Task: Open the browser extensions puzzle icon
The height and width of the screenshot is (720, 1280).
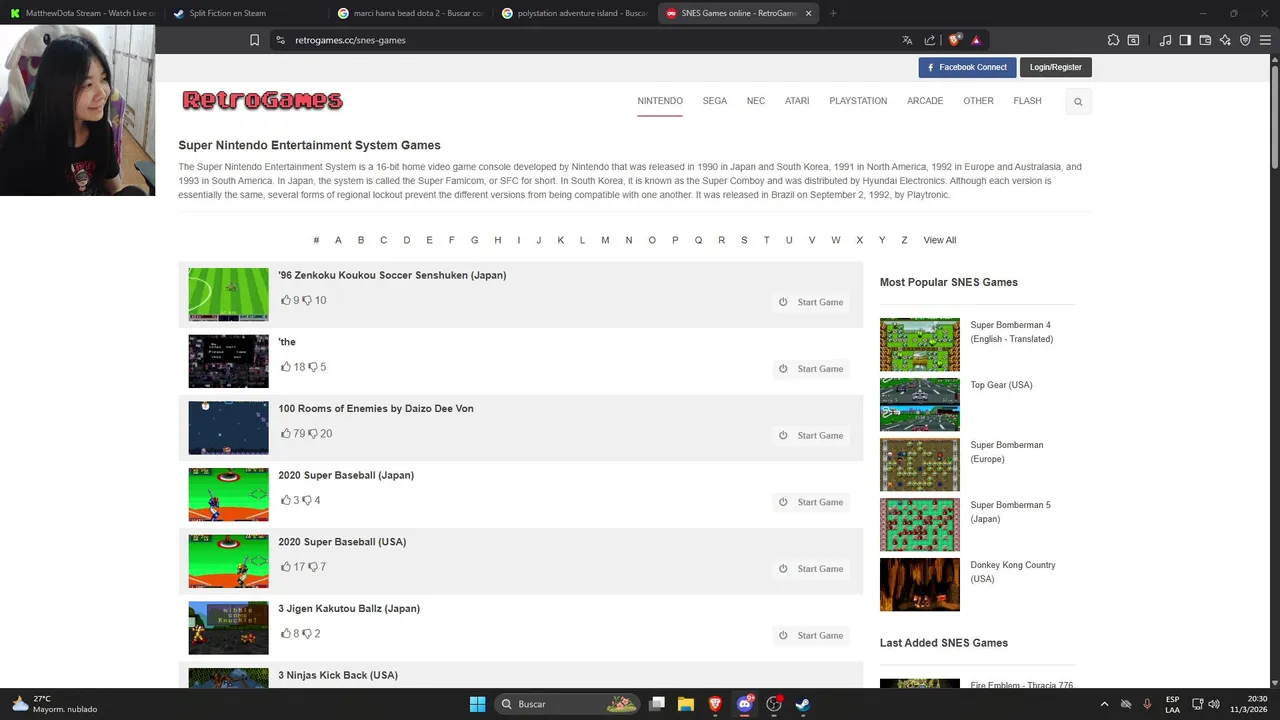Action: pos(1113,40)
